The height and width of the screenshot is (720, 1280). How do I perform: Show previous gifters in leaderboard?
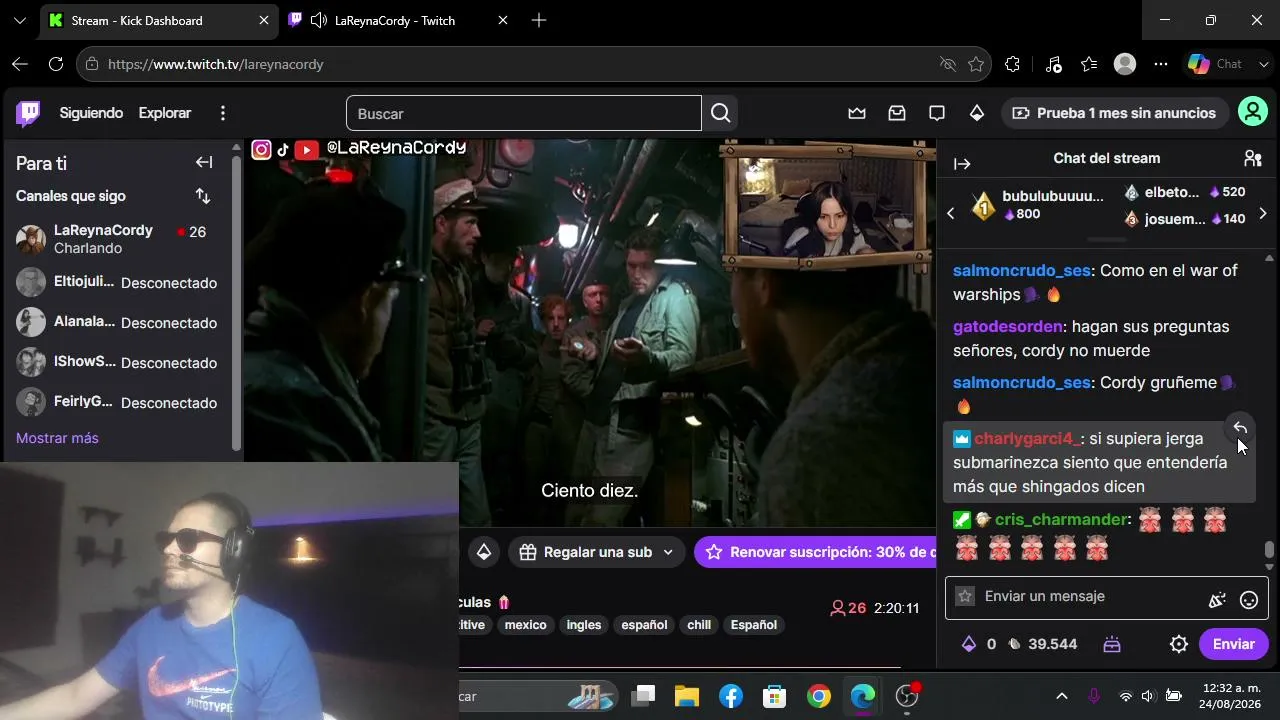coord(951,213)
